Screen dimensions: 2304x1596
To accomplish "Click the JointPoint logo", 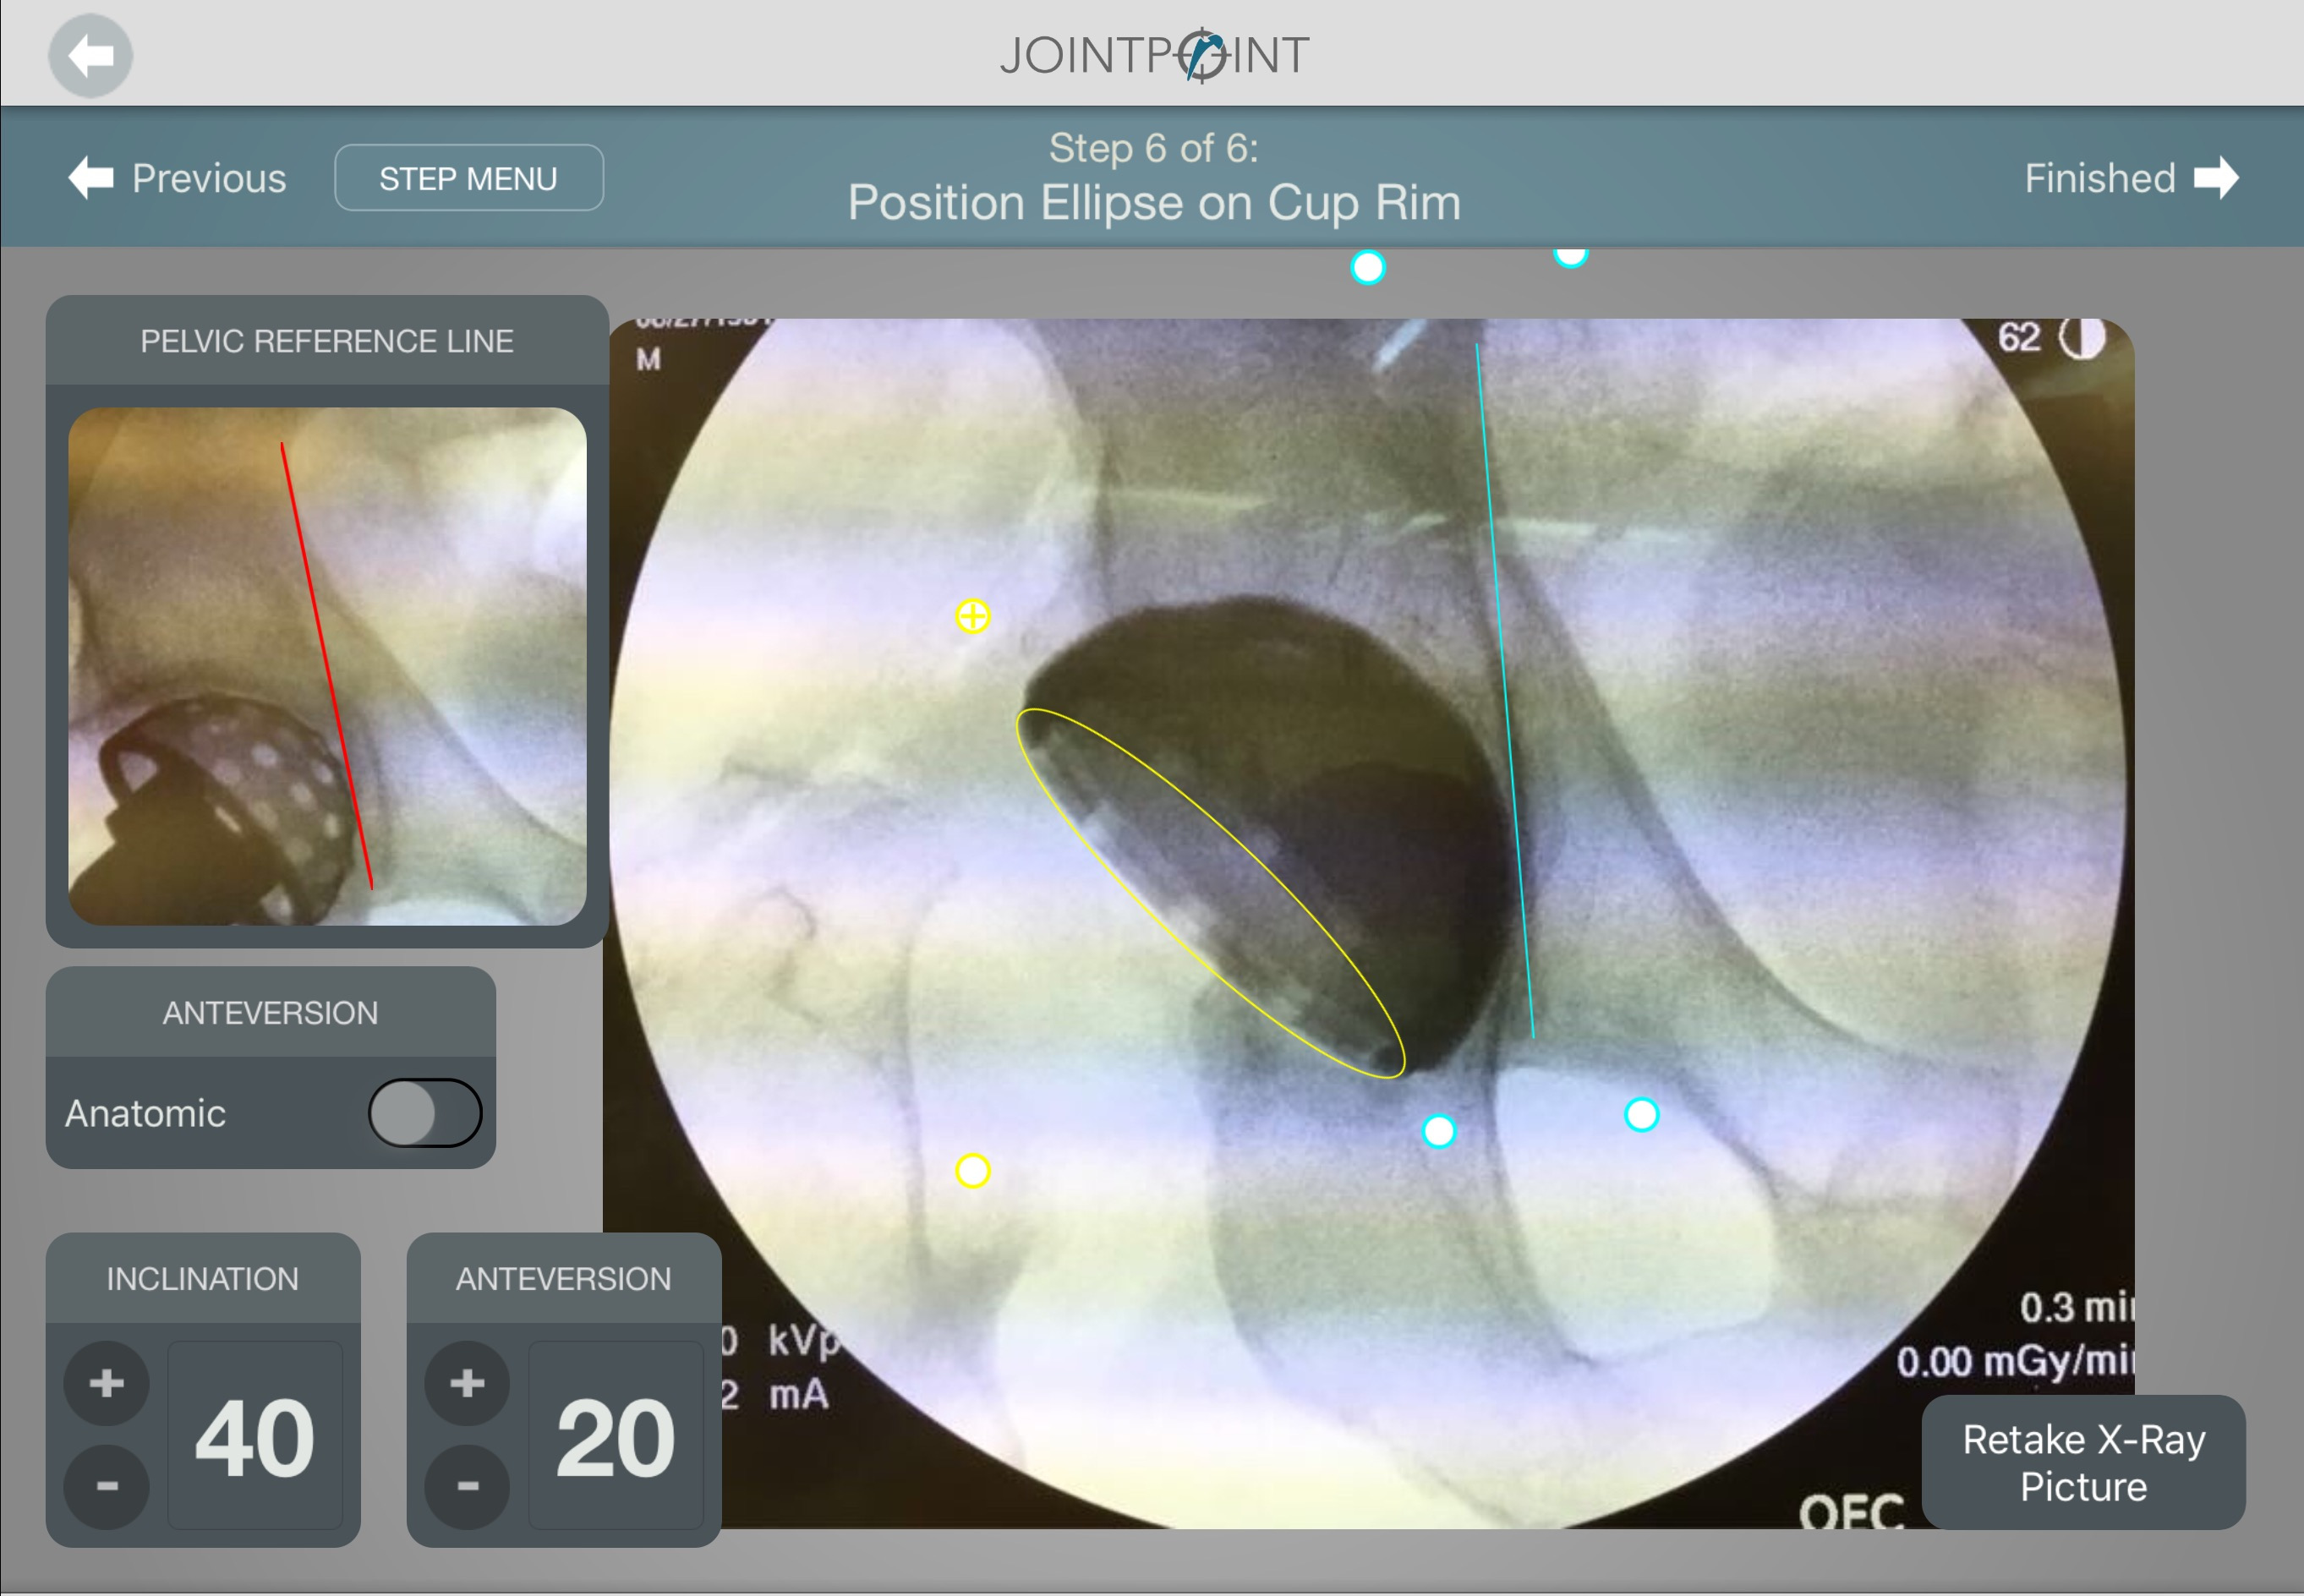I will pos(1154,55).
